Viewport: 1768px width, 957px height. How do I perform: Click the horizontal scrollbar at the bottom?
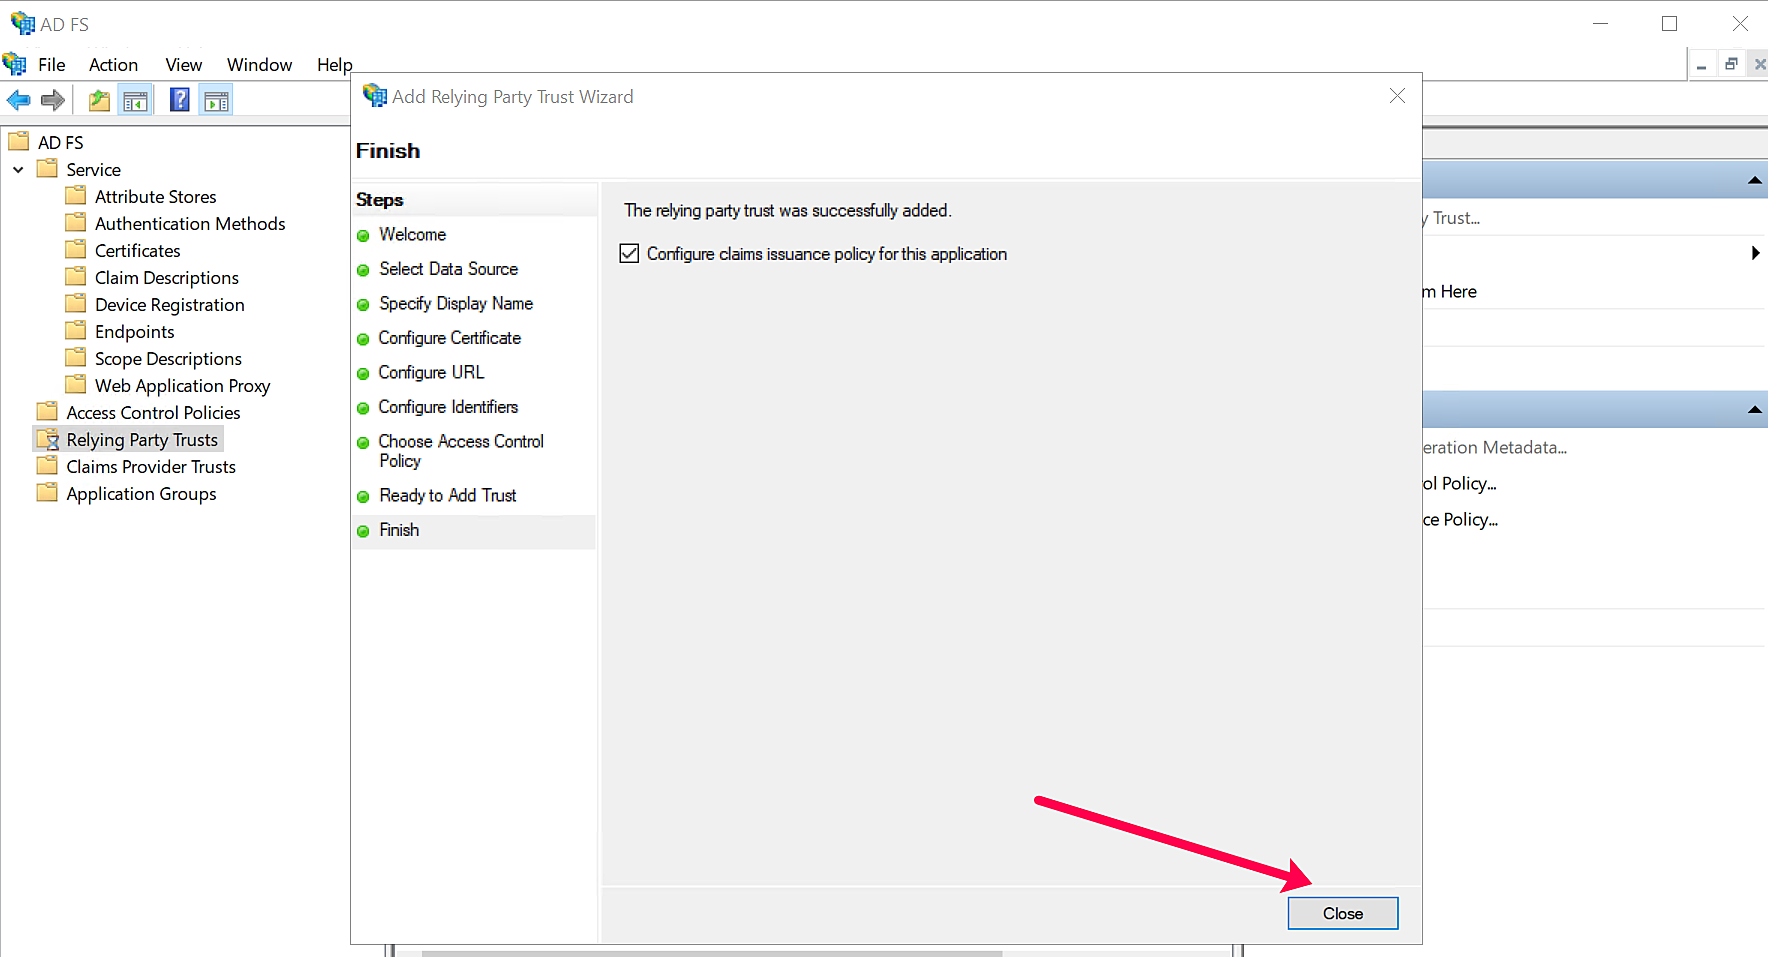[x=712, y=953]
